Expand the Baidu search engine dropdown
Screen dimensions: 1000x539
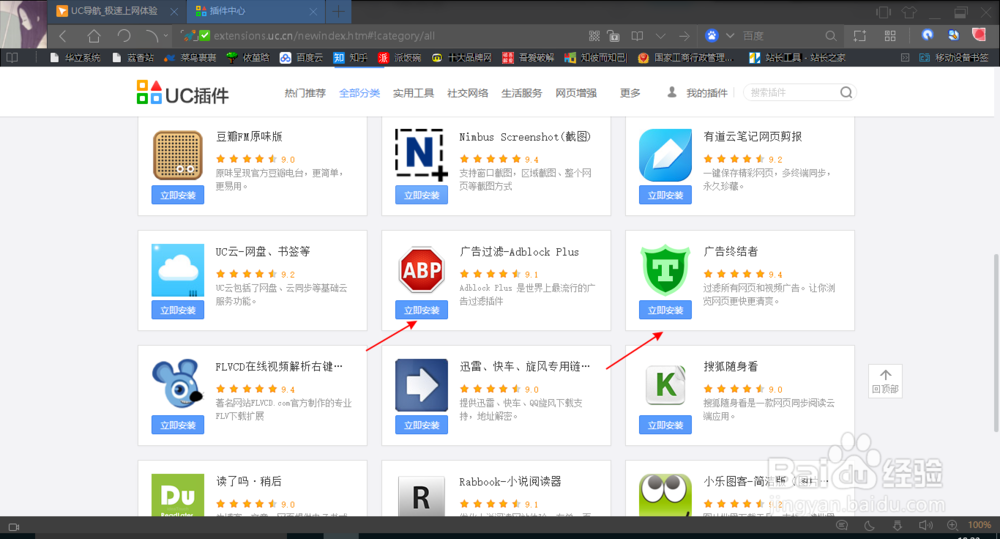pyautogui.click(x=730, y=36)
